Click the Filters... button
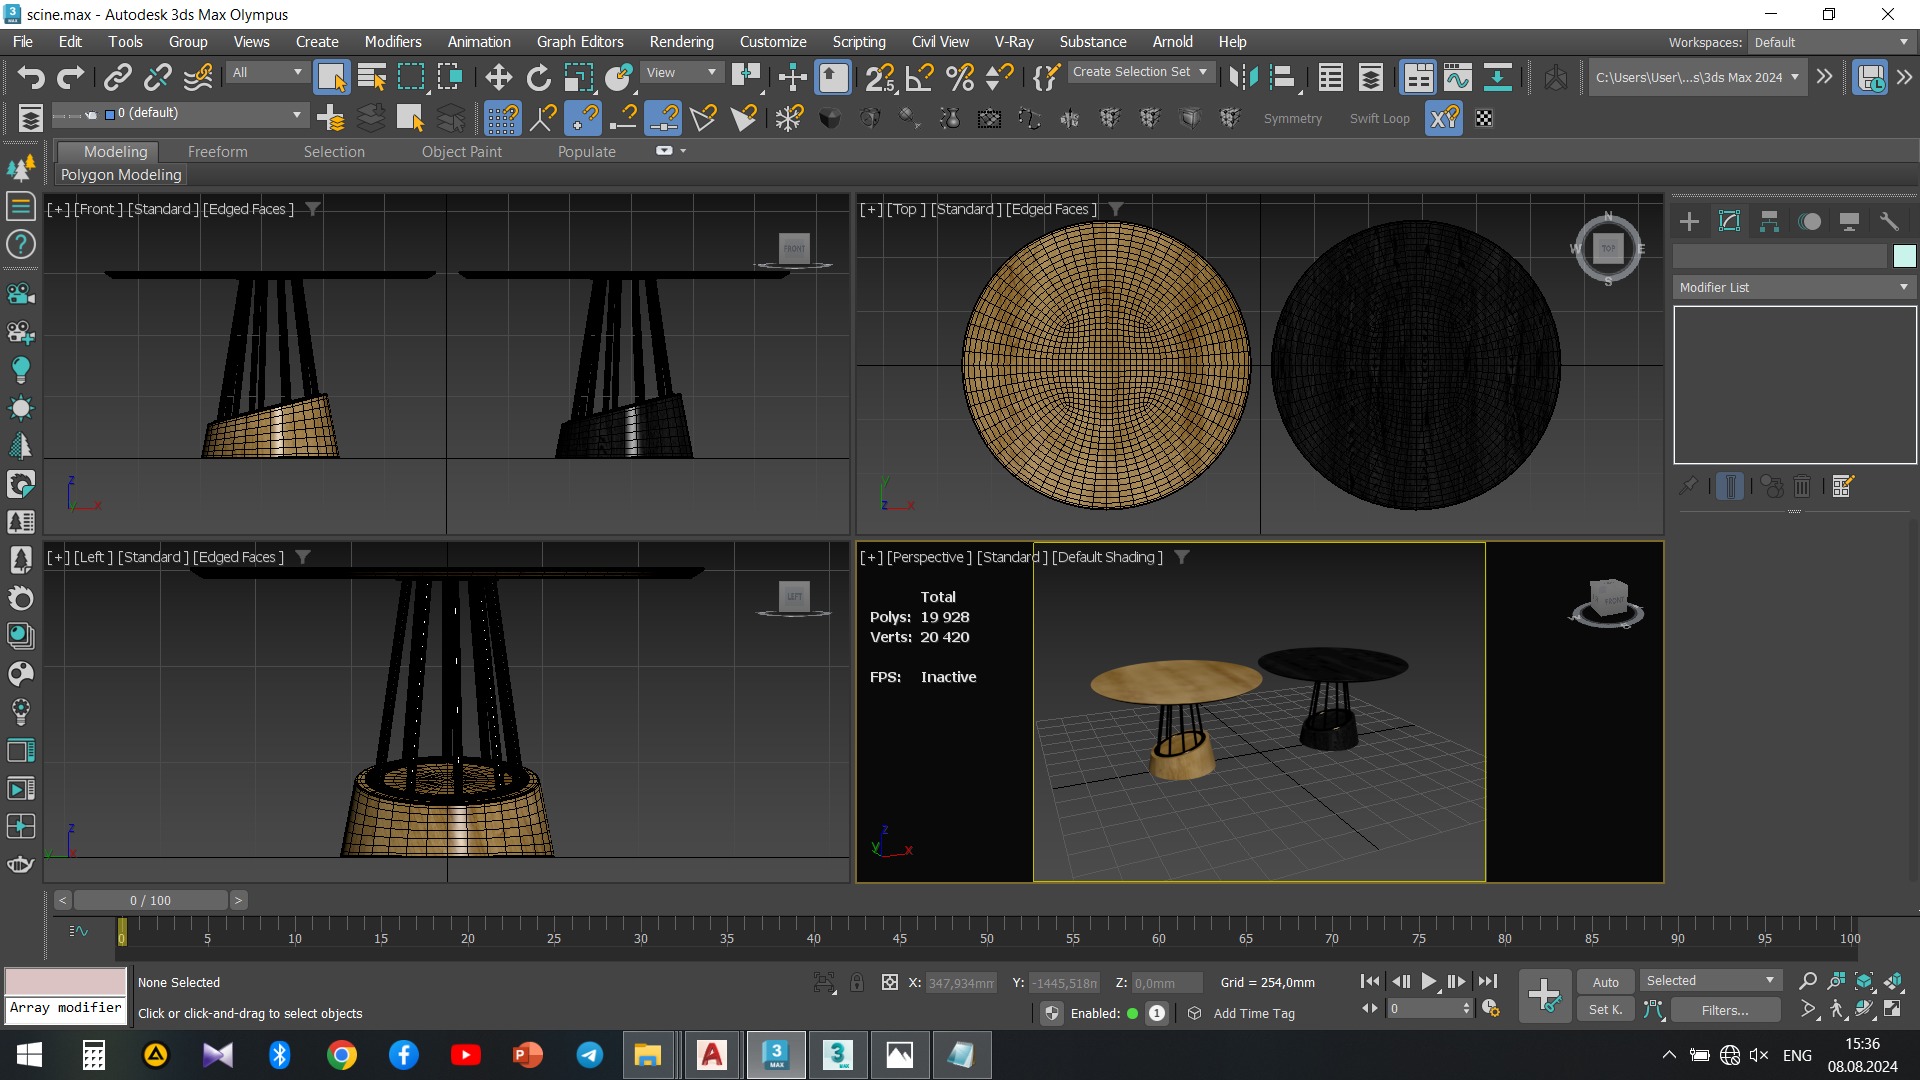Viewport: 1920px width, 1080px height. point(1725,1010)
